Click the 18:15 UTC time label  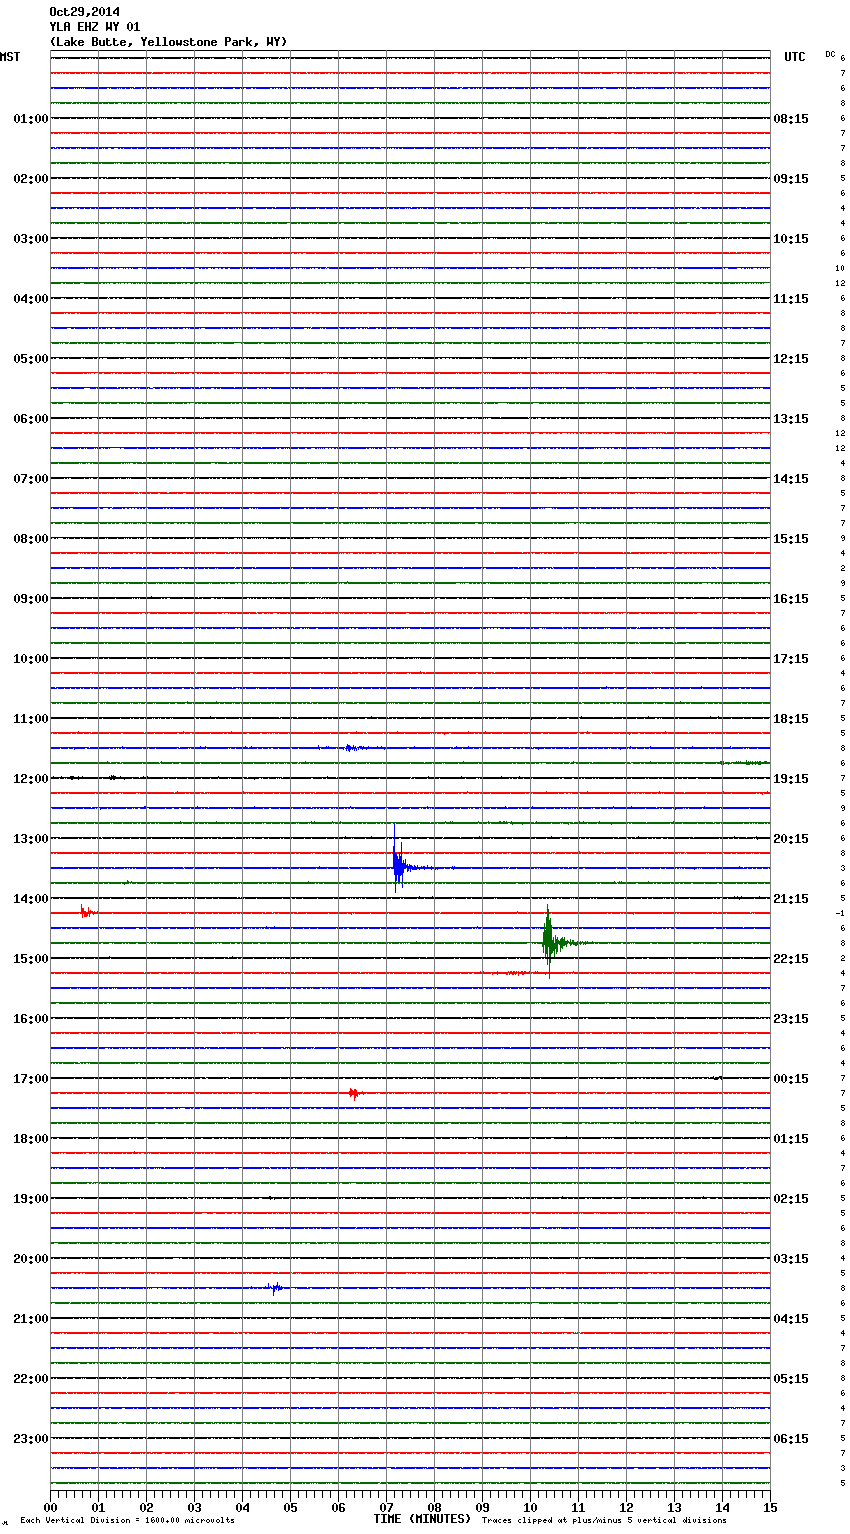pos(791,719)
